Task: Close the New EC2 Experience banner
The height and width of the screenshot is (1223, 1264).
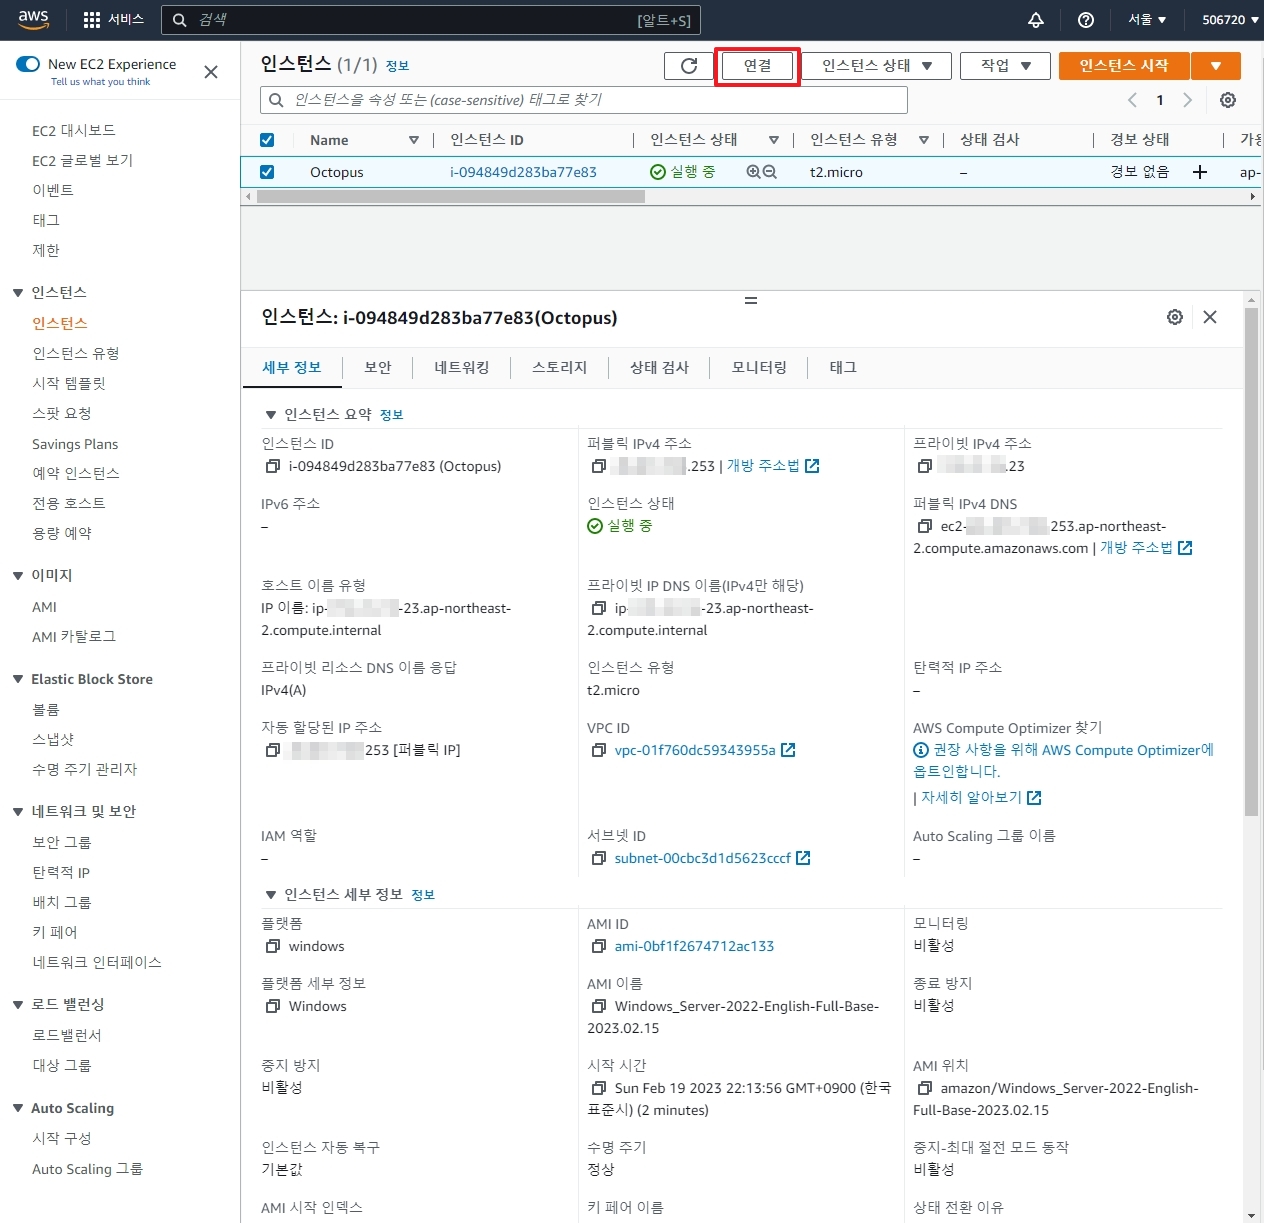Action: click(x=211, y=72)
